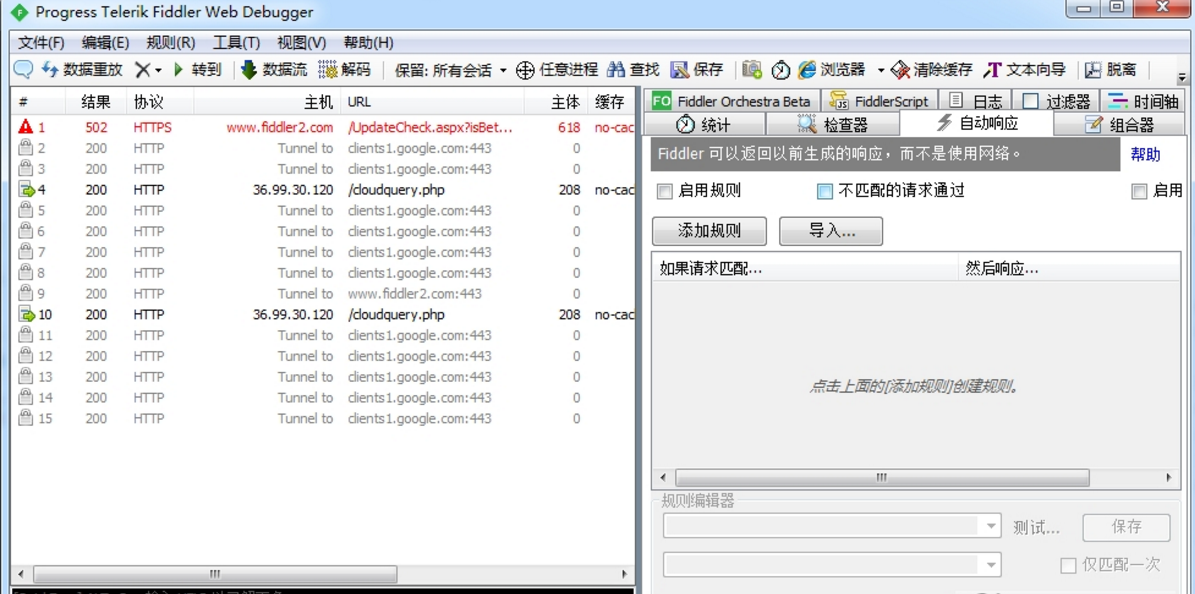Select the /UpdateCheck.aspx?isBet... session URL
Viewport: 1195px width, 594px height.
coord(430,127)
